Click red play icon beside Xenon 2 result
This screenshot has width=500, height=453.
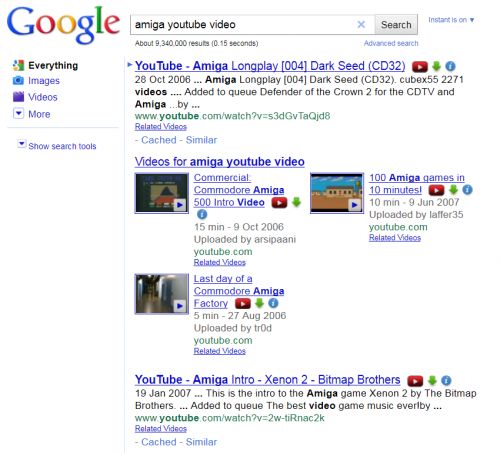(415, 380)
